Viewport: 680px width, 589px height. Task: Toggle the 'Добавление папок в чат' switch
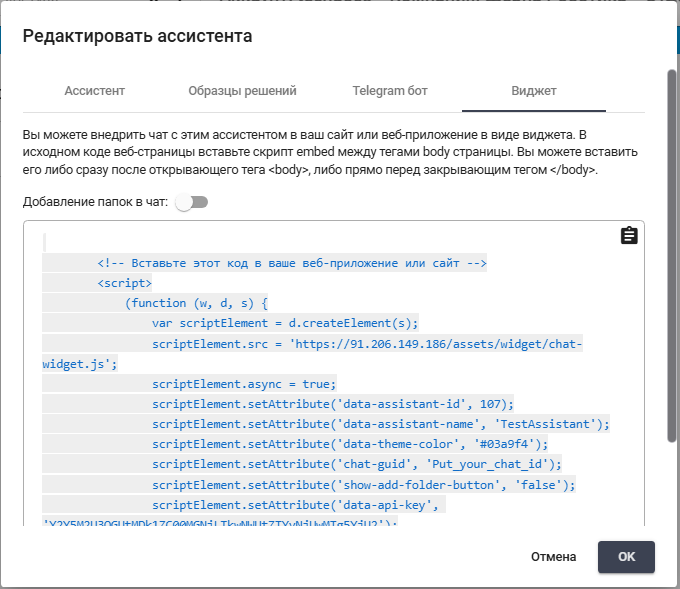click(x=190, y=202)
